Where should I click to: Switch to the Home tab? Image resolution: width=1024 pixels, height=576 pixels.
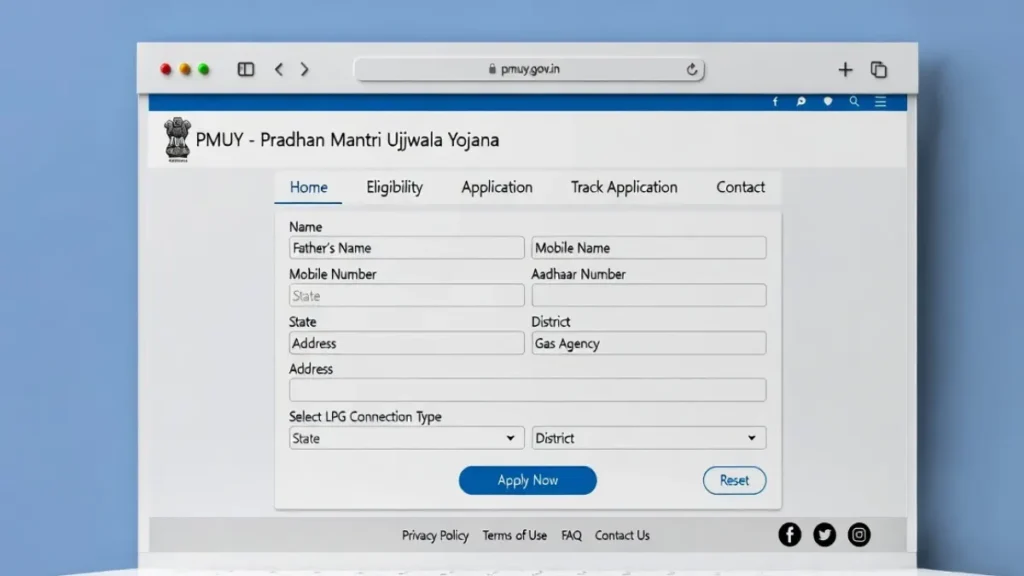[308, 187]
